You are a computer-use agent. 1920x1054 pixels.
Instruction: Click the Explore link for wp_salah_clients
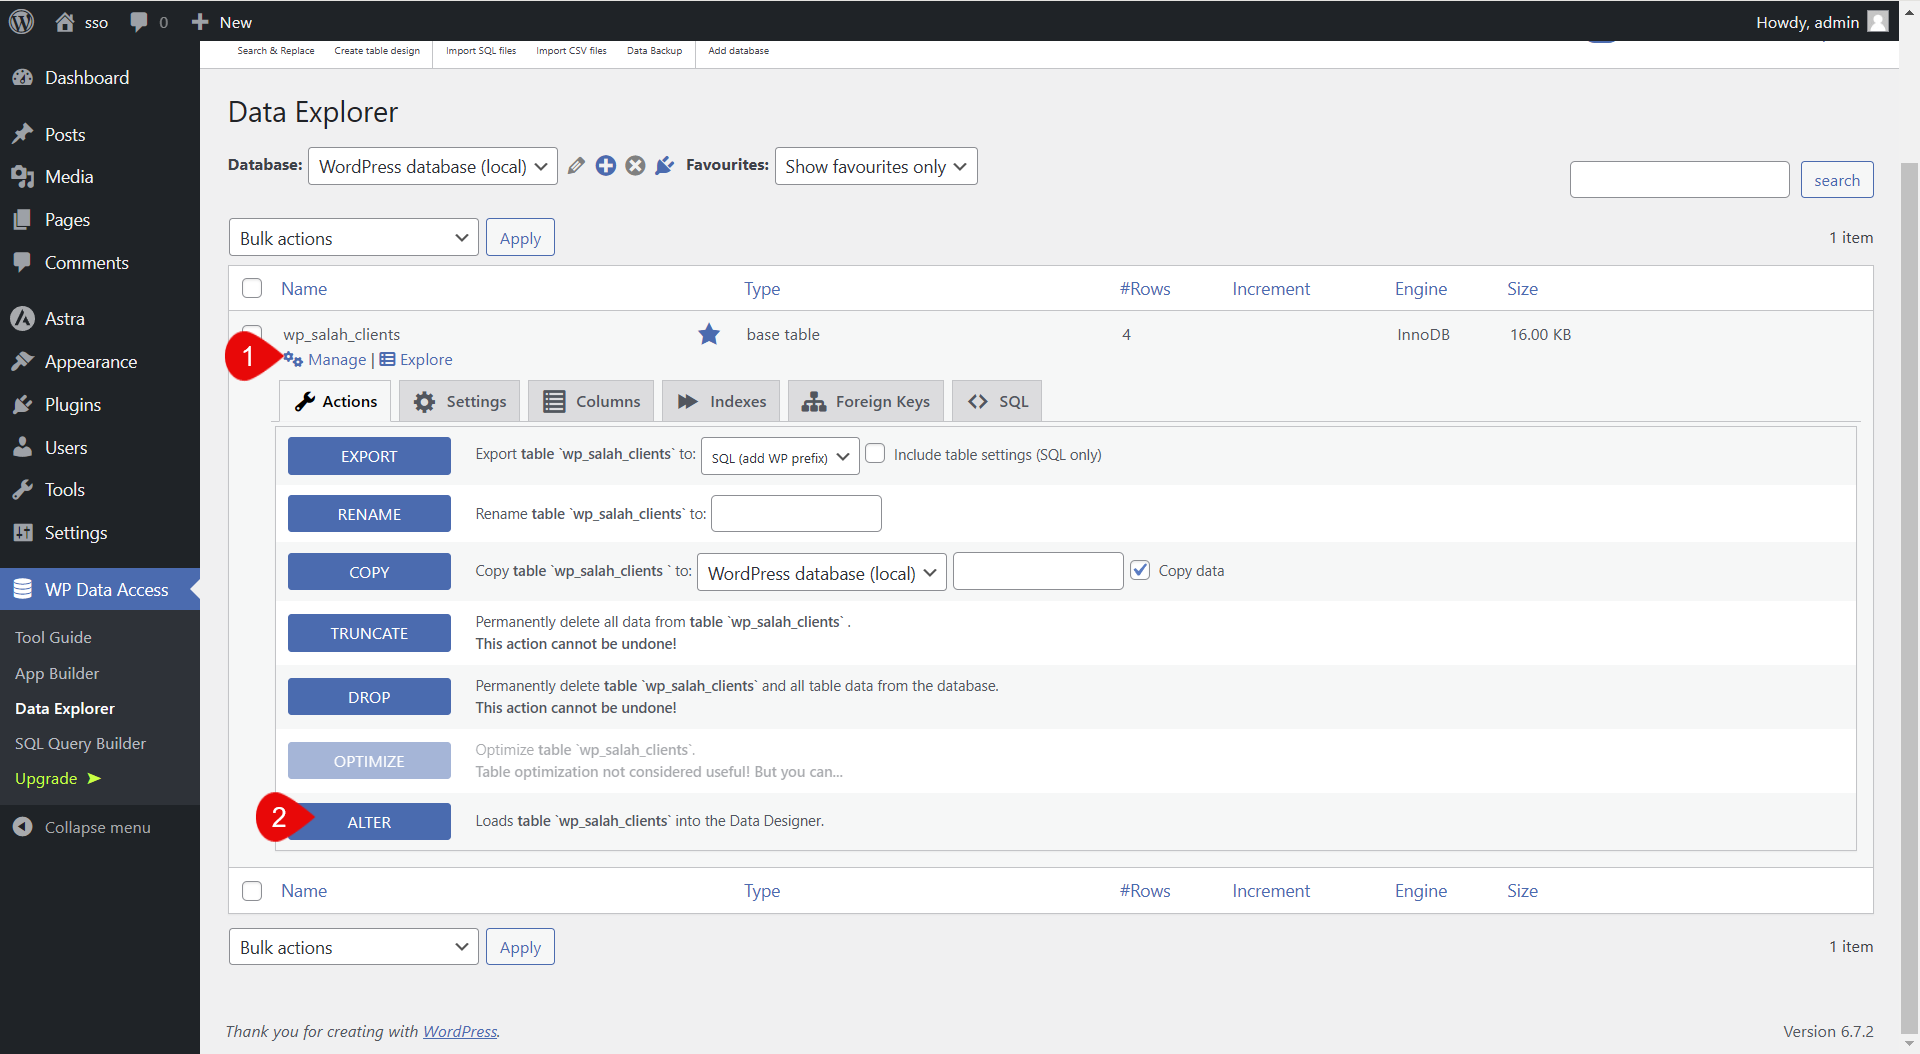tap(425, 360)
